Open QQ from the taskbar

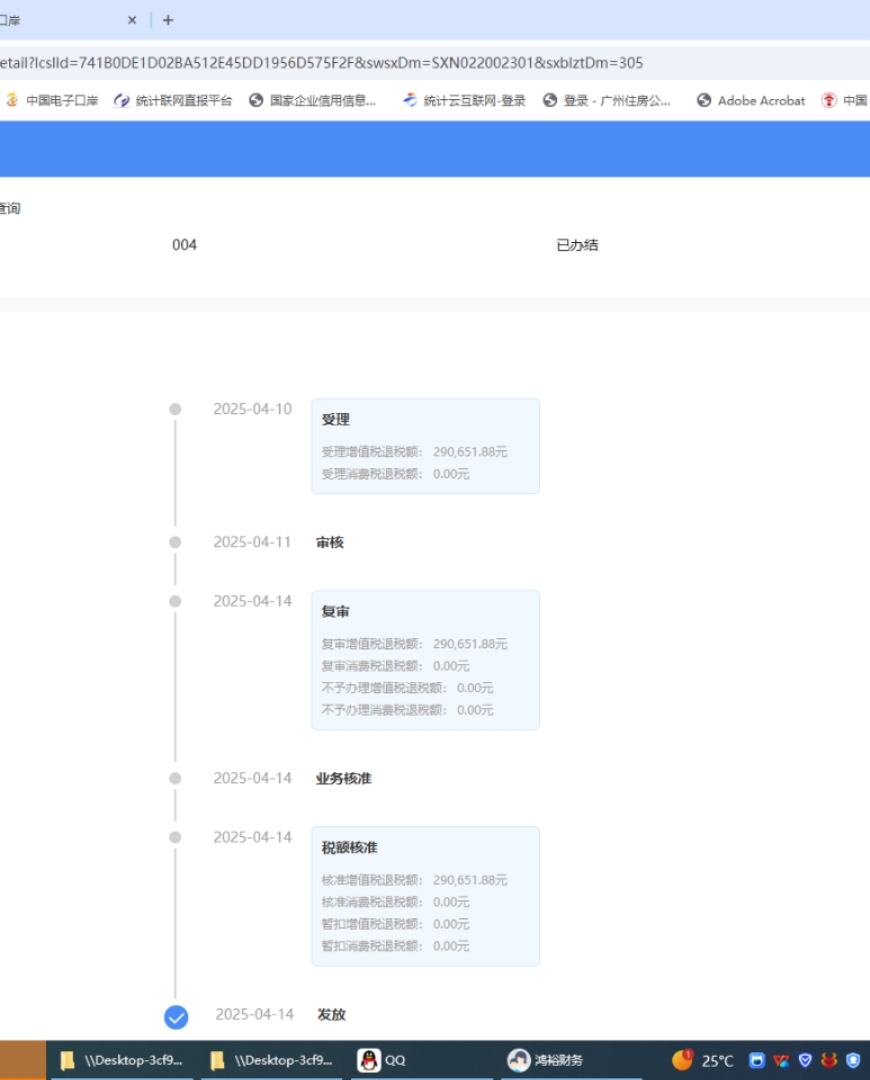(x=383, y=1061)
